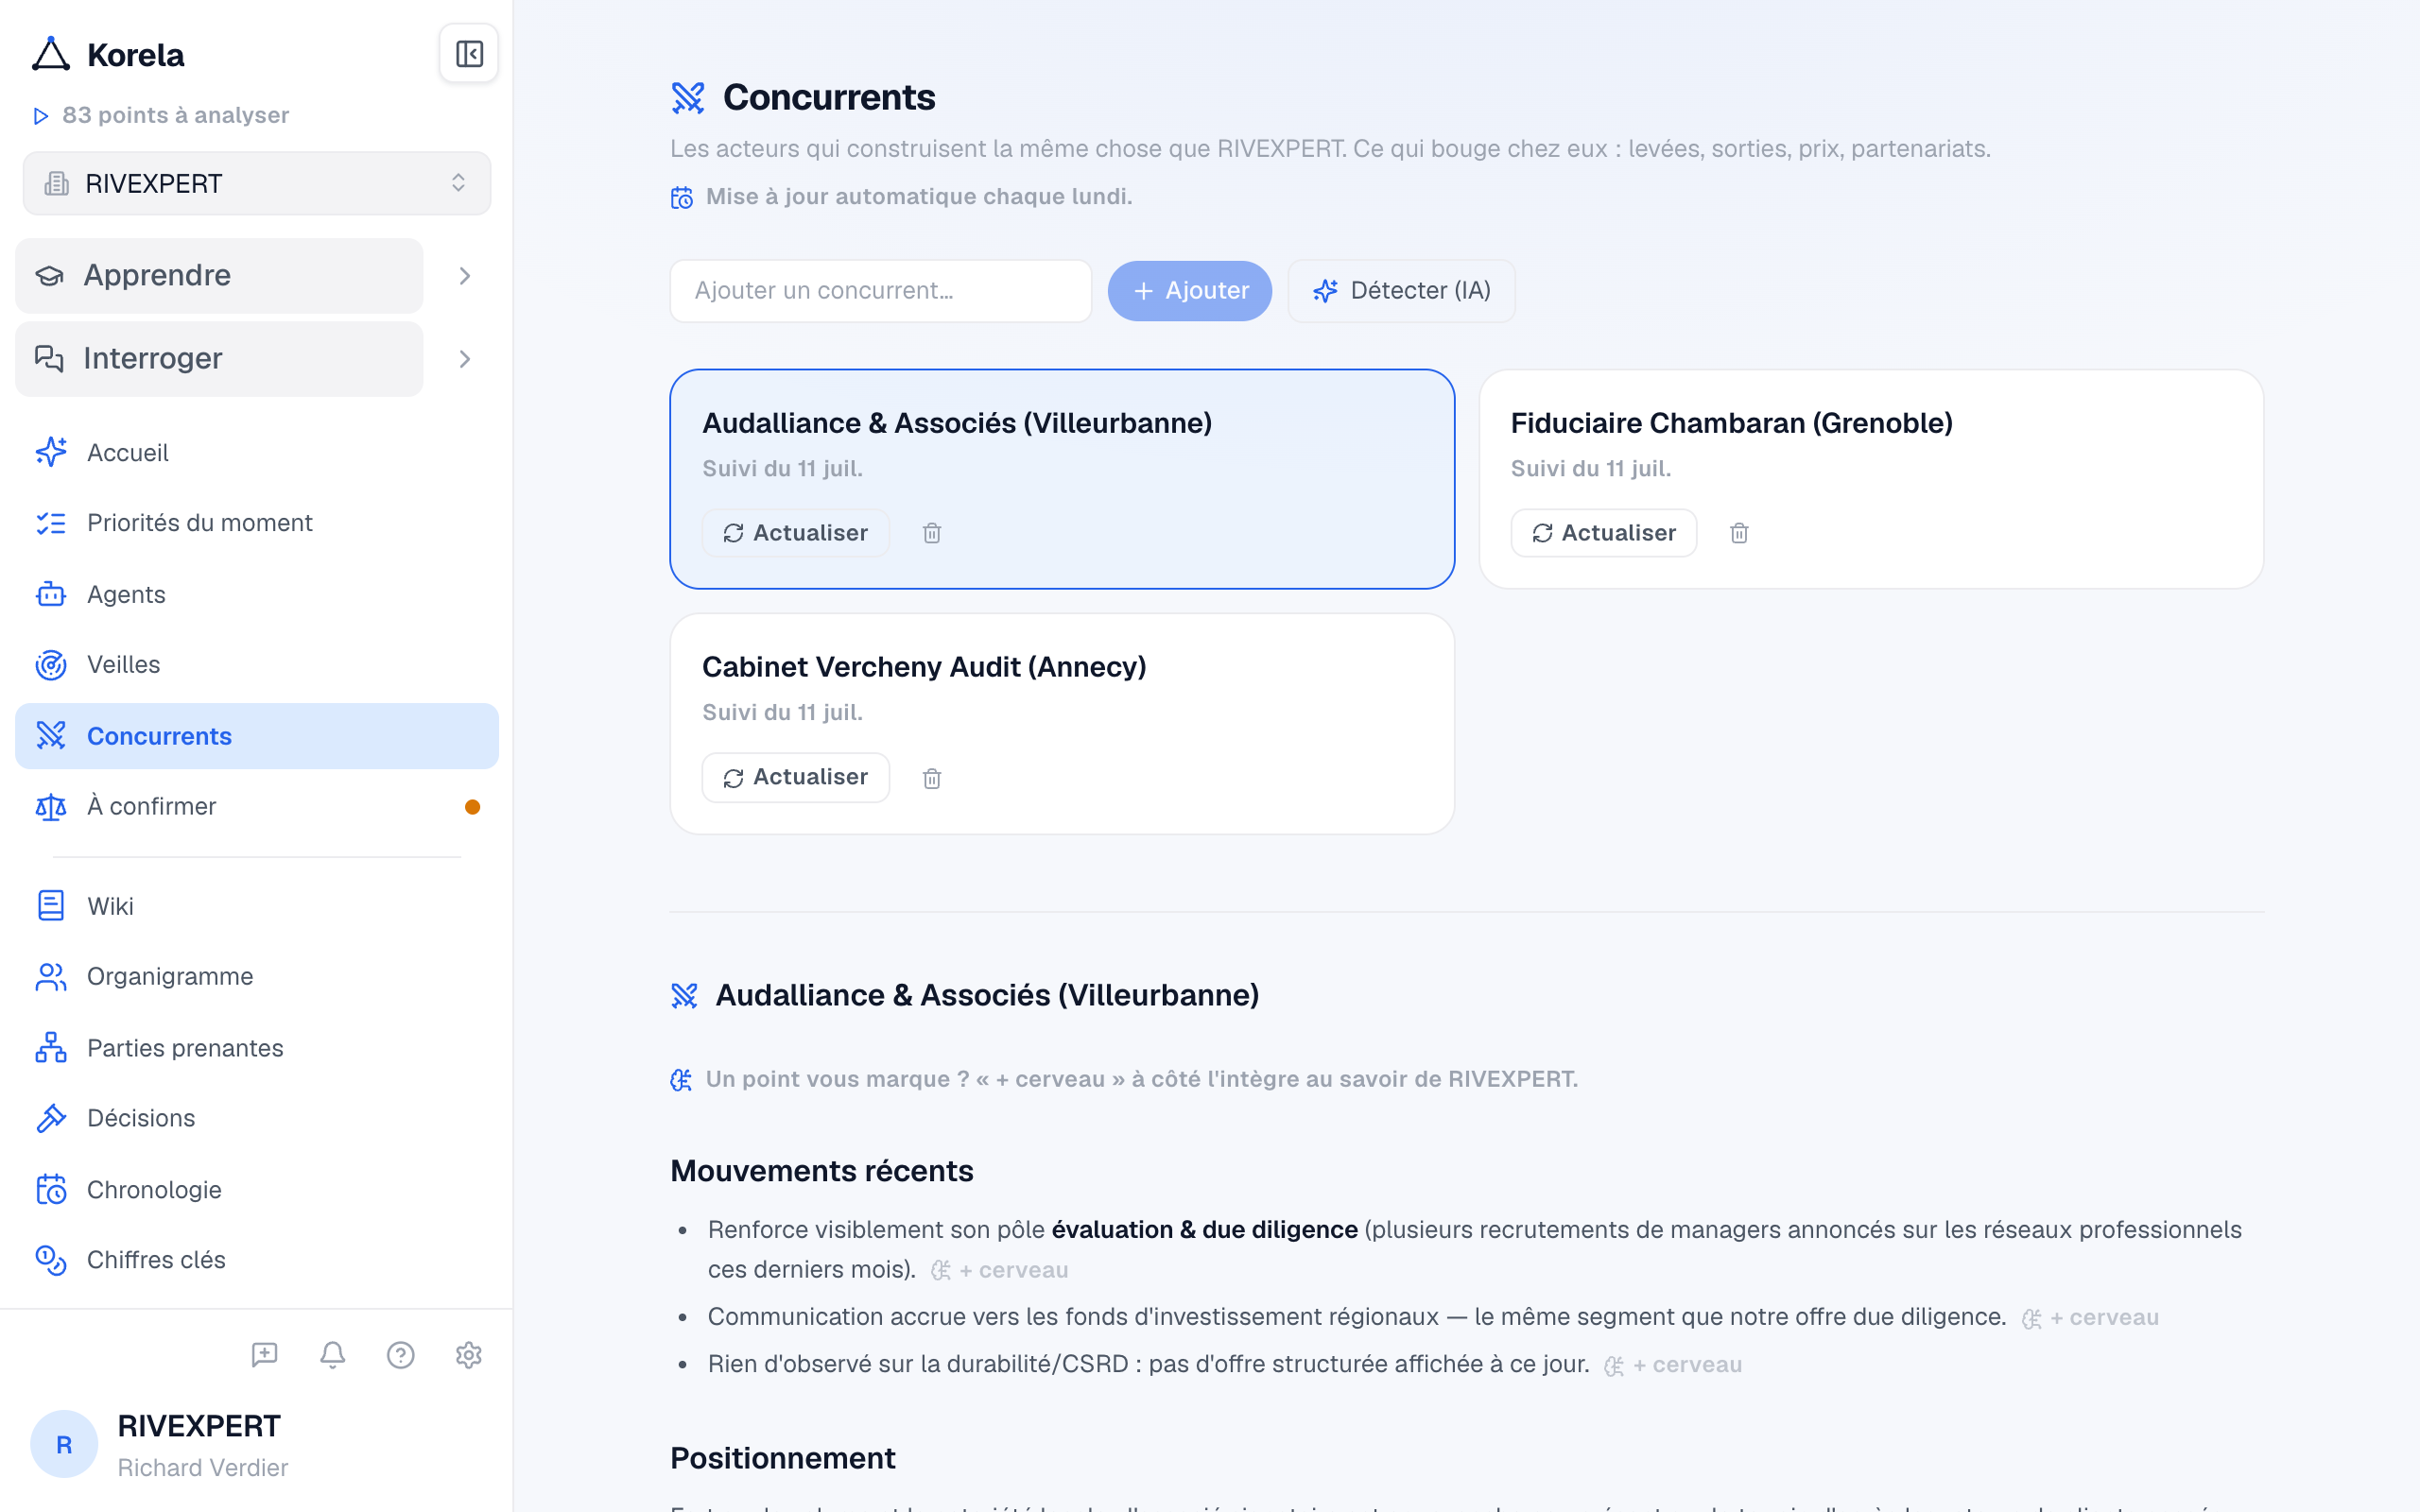Click Détecter (IA) button
This screenshot has height=1512, width=2420.
1401,291
